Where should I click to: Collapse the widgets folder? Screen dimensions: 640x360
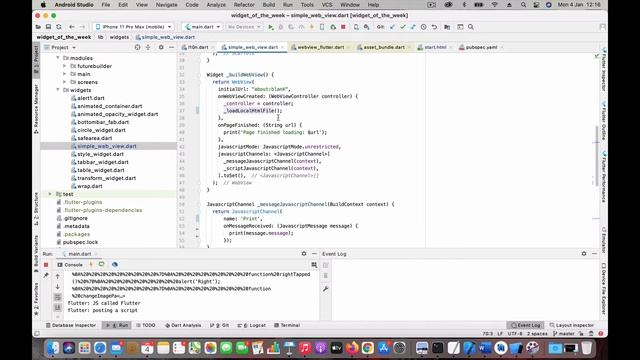point(58,90)
